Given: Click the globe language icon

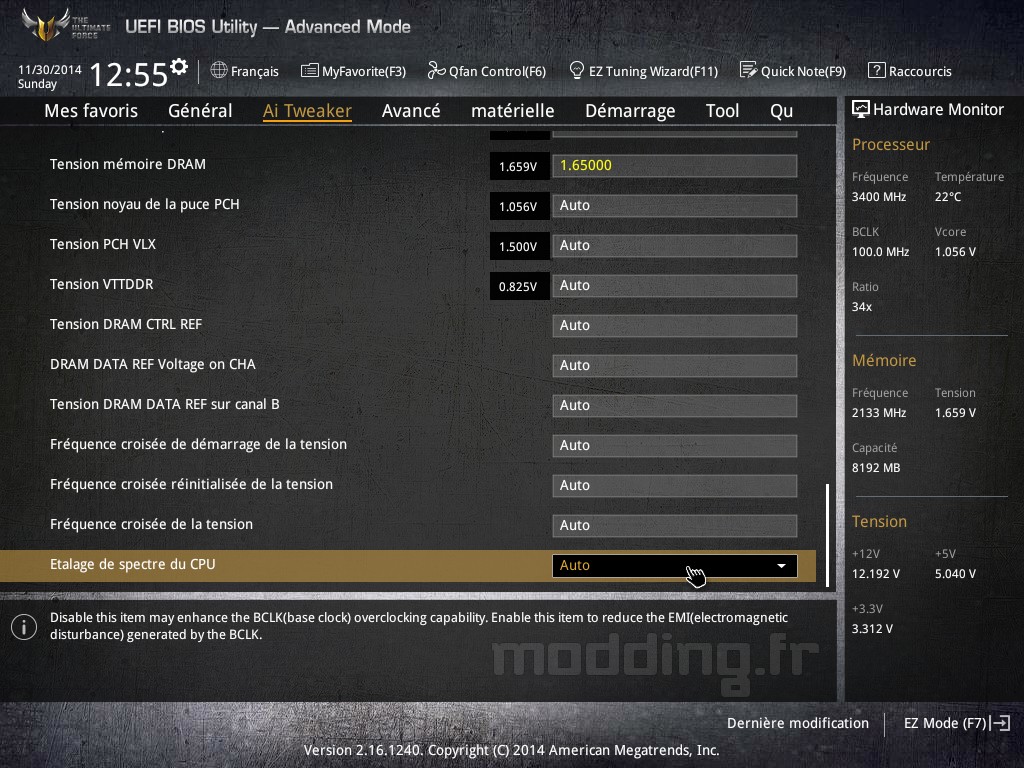Looking at the screenshot, I should pyautogui.click(x=219, y=70).
